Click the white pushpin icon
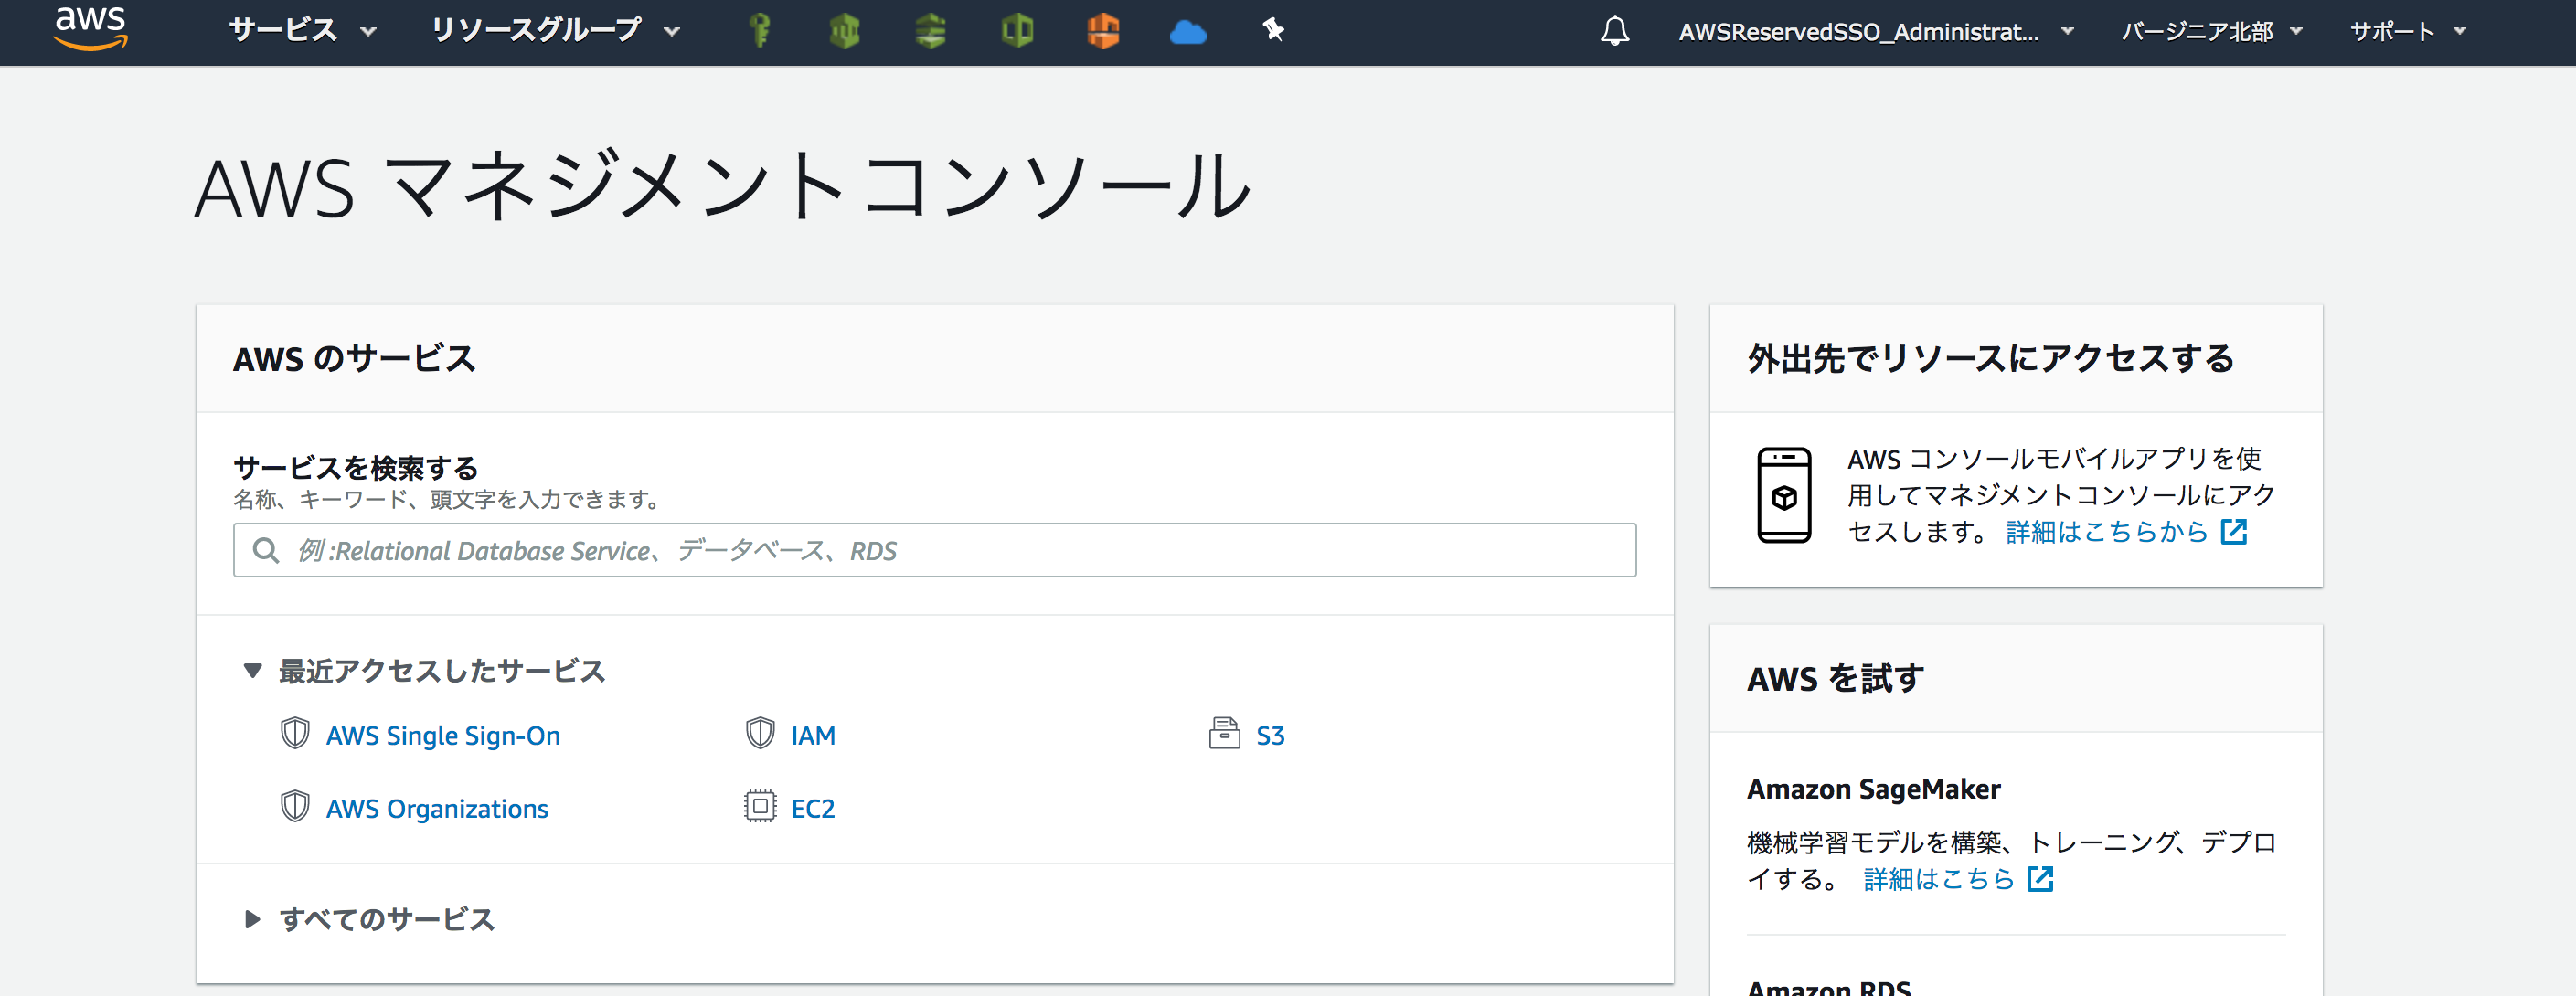2576x996 pixels. point(1272,30)
